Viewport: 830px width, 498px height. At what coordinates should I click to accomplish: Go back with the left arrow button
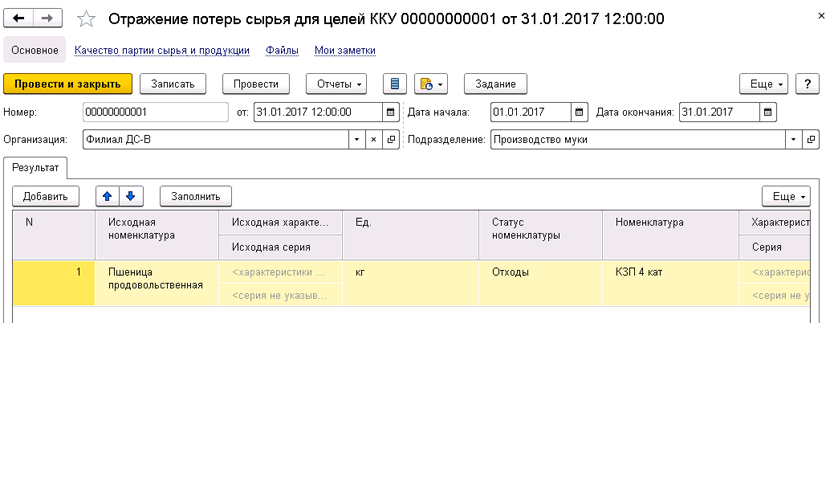(x=19, y=18)
